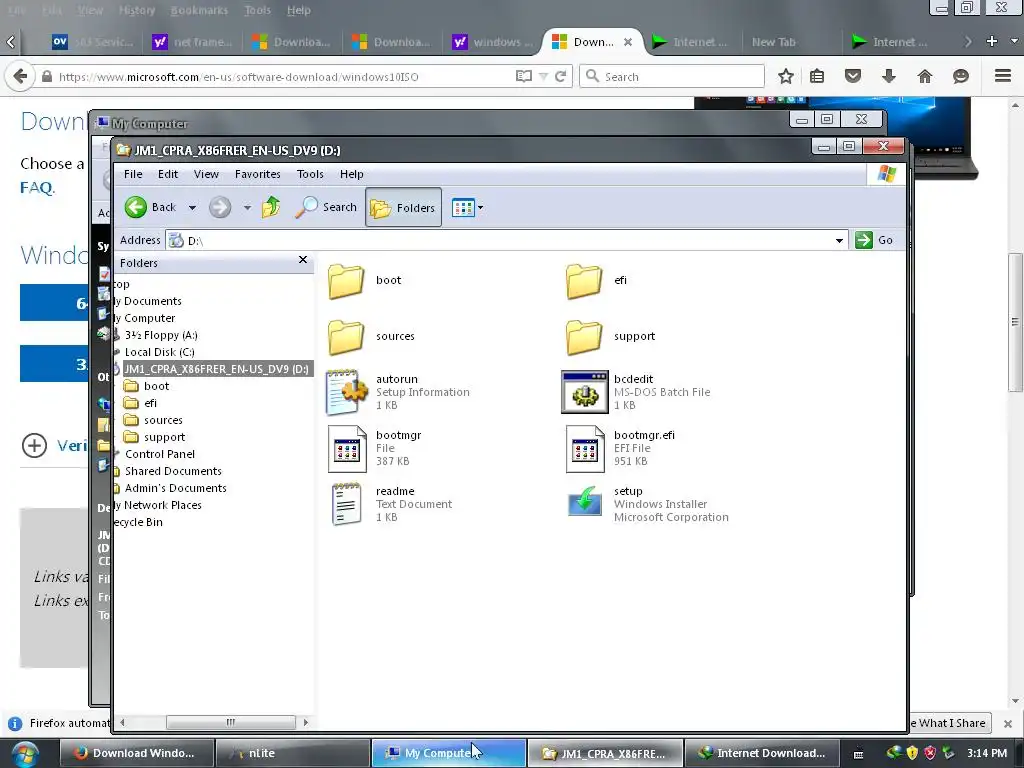The width and height of the screenshot is (1024, 768).
Task: Expand the Back history dropdown arrow
Action: [x=192, y=208]
